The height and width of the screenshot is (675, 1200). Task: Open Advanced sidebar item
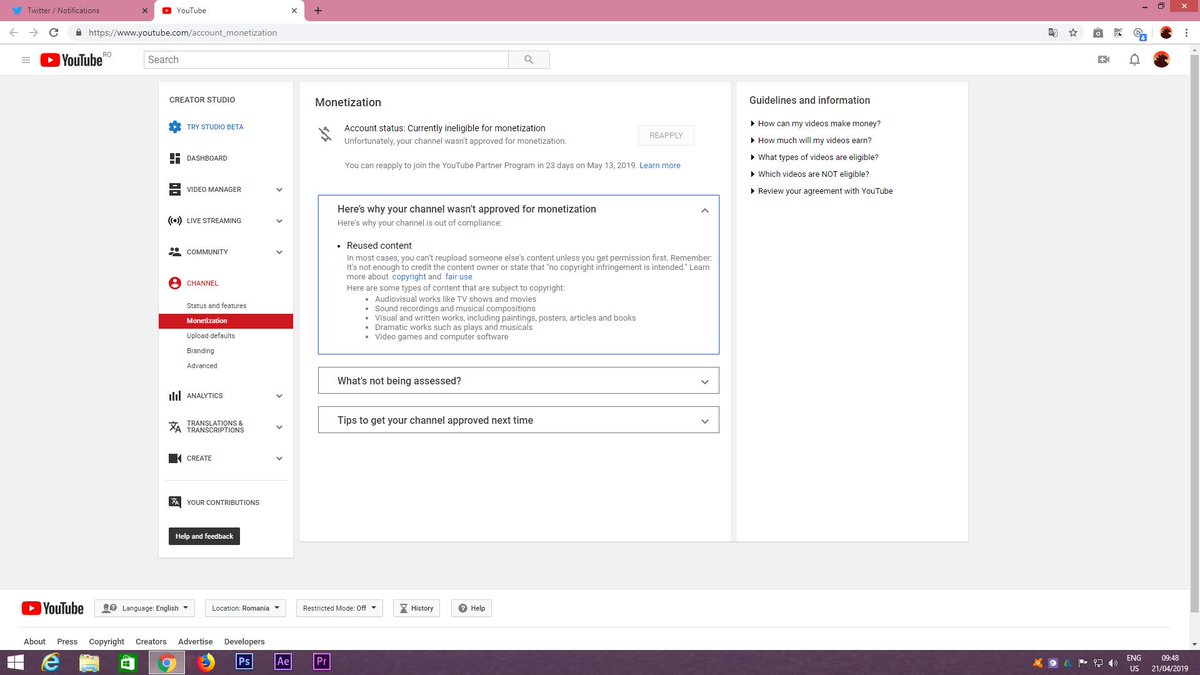pos(202,366)
